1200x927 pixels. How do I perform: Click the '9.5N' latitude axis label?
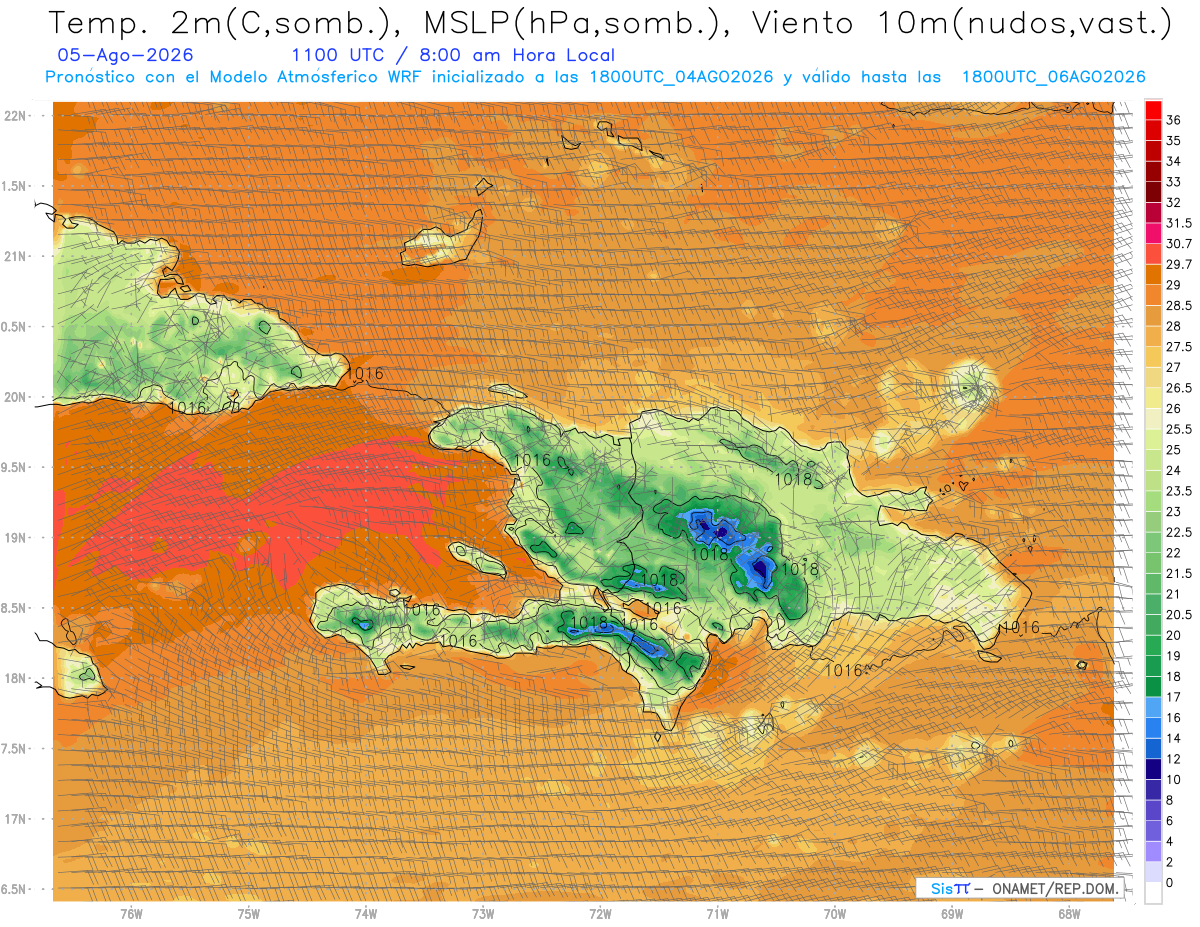pyautogui.click(x=14, y=467)
